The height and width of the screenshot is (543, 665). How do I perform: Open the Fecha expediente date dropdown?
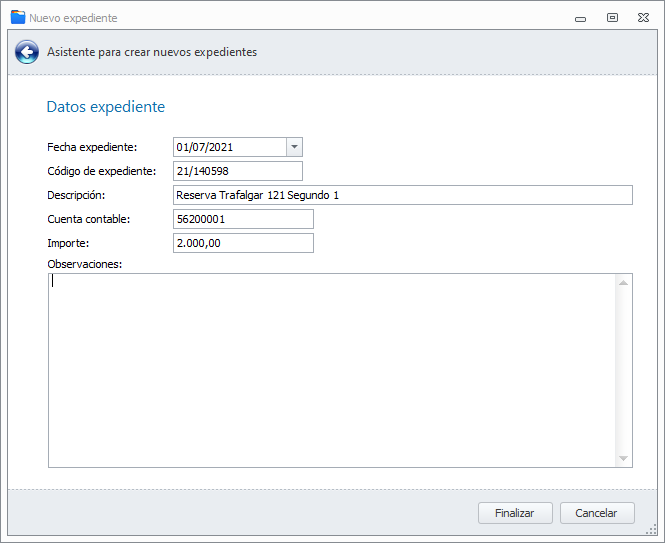coord(294,147)
